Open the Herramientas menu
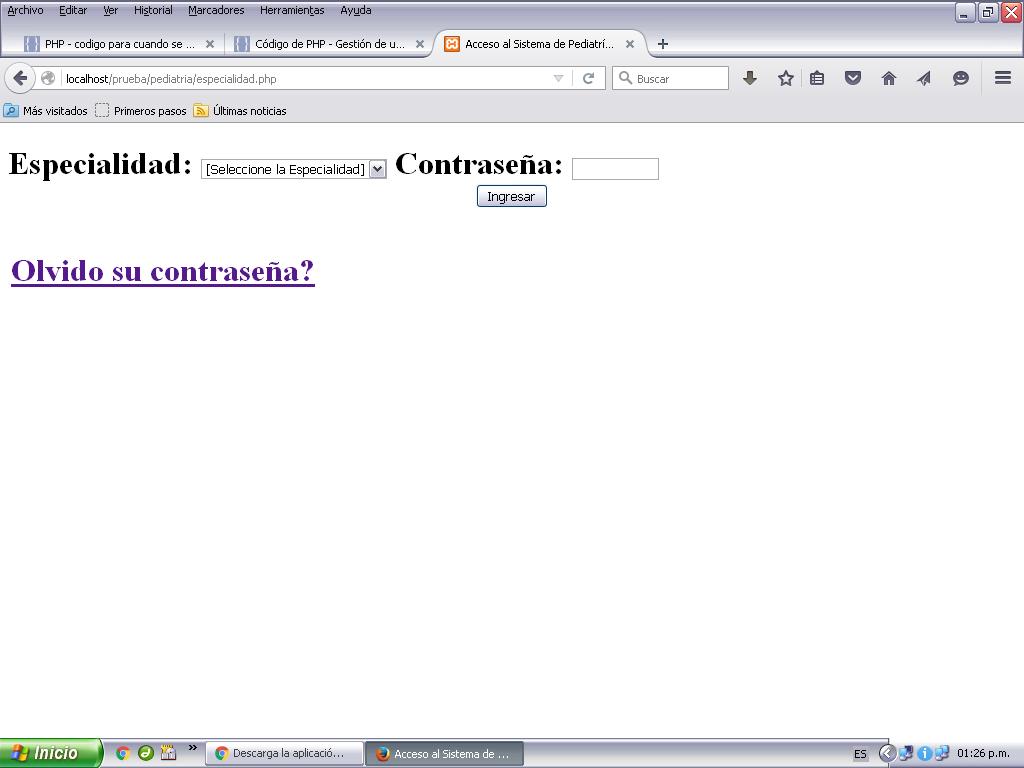This screenshot has height=768, width=1024. [292, 10]
